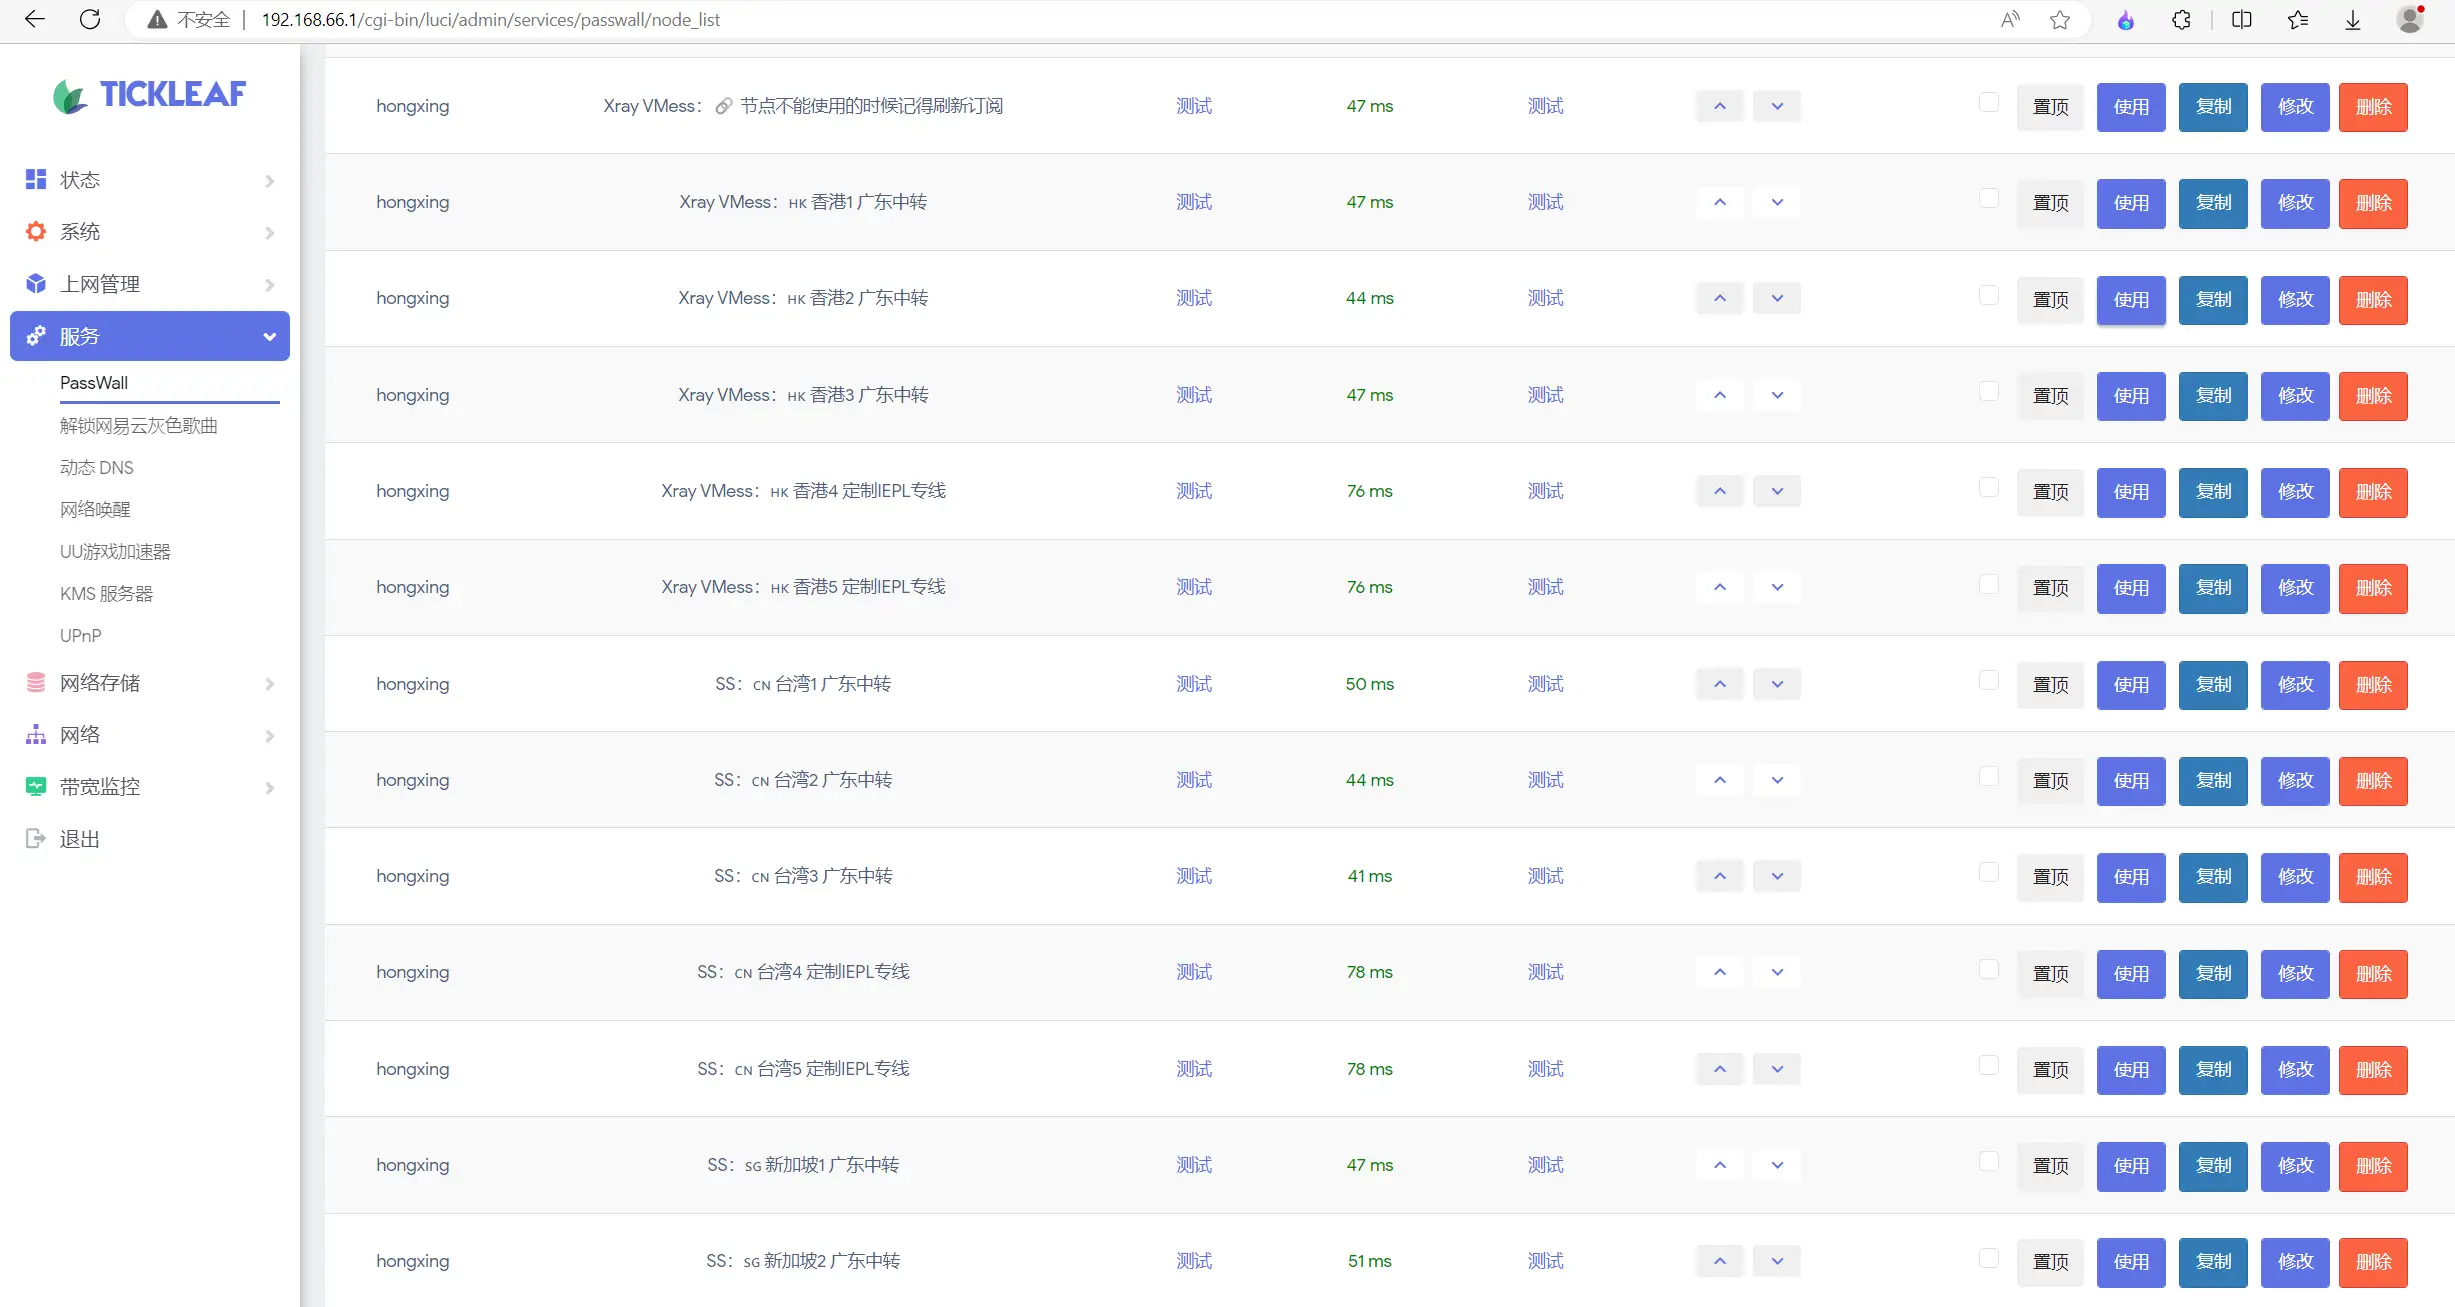Expand the 网络 menu
Screen dimensions: 2455x1307
pyautogui.click(x=150, y=735)
